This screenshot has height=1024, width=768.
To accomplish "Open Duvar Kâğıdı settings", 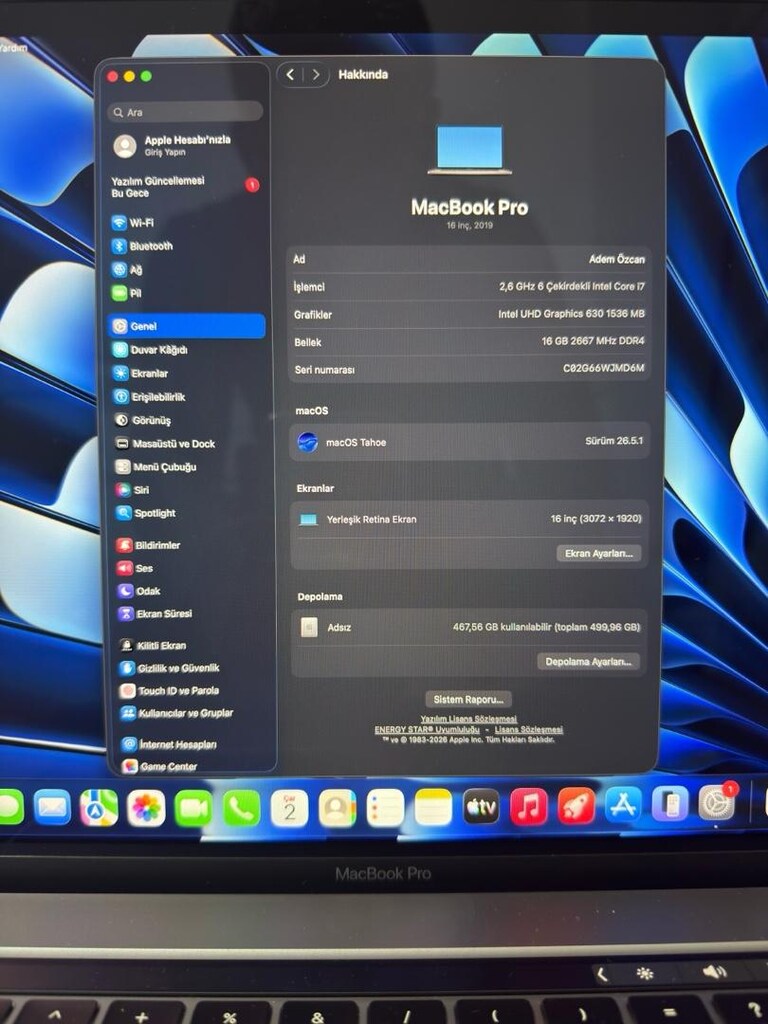I will coord(150,350).
